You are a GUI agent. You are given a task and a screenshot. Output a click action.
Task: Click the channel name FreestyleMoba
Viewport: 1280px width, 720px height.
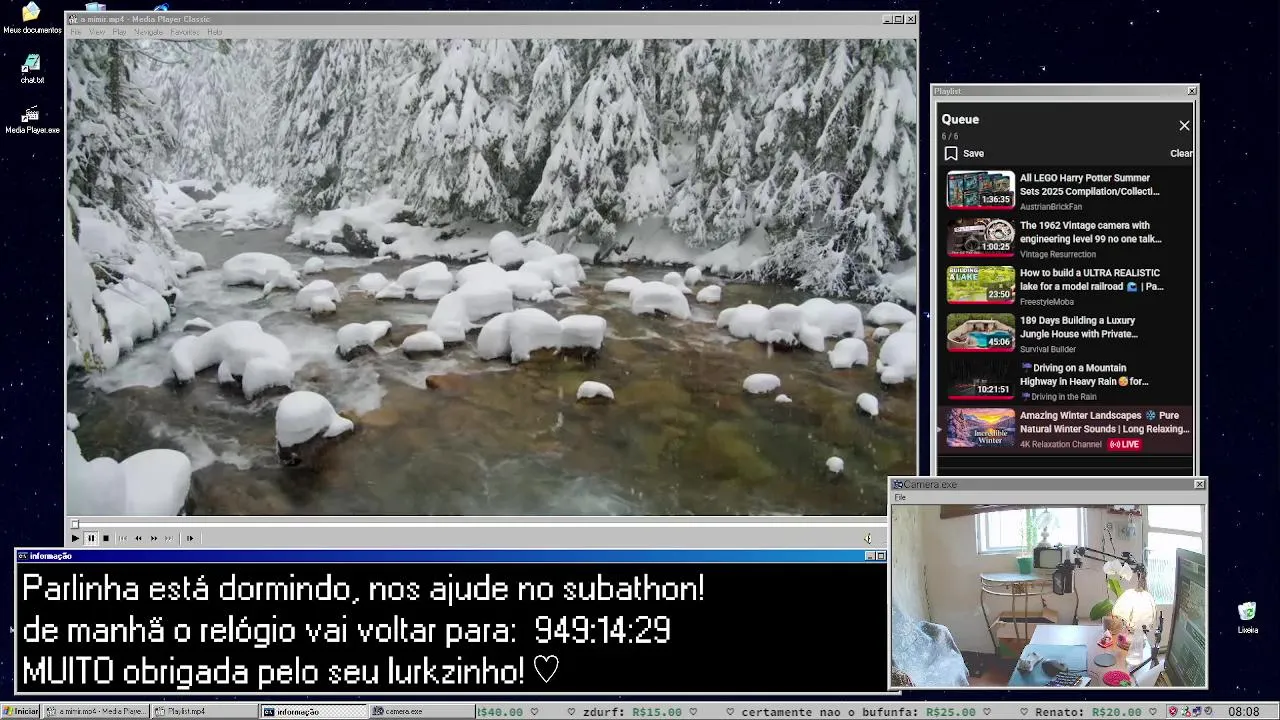point(1047,302)
